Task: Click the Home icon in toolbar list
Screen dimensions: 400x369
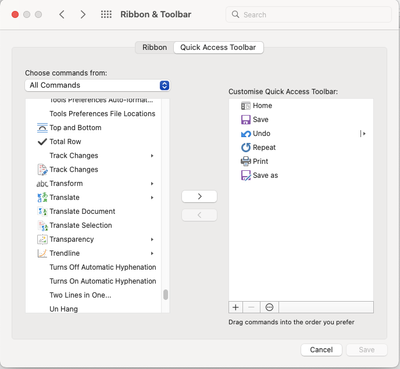Action: pyautogui.click(x=246, y=106)
